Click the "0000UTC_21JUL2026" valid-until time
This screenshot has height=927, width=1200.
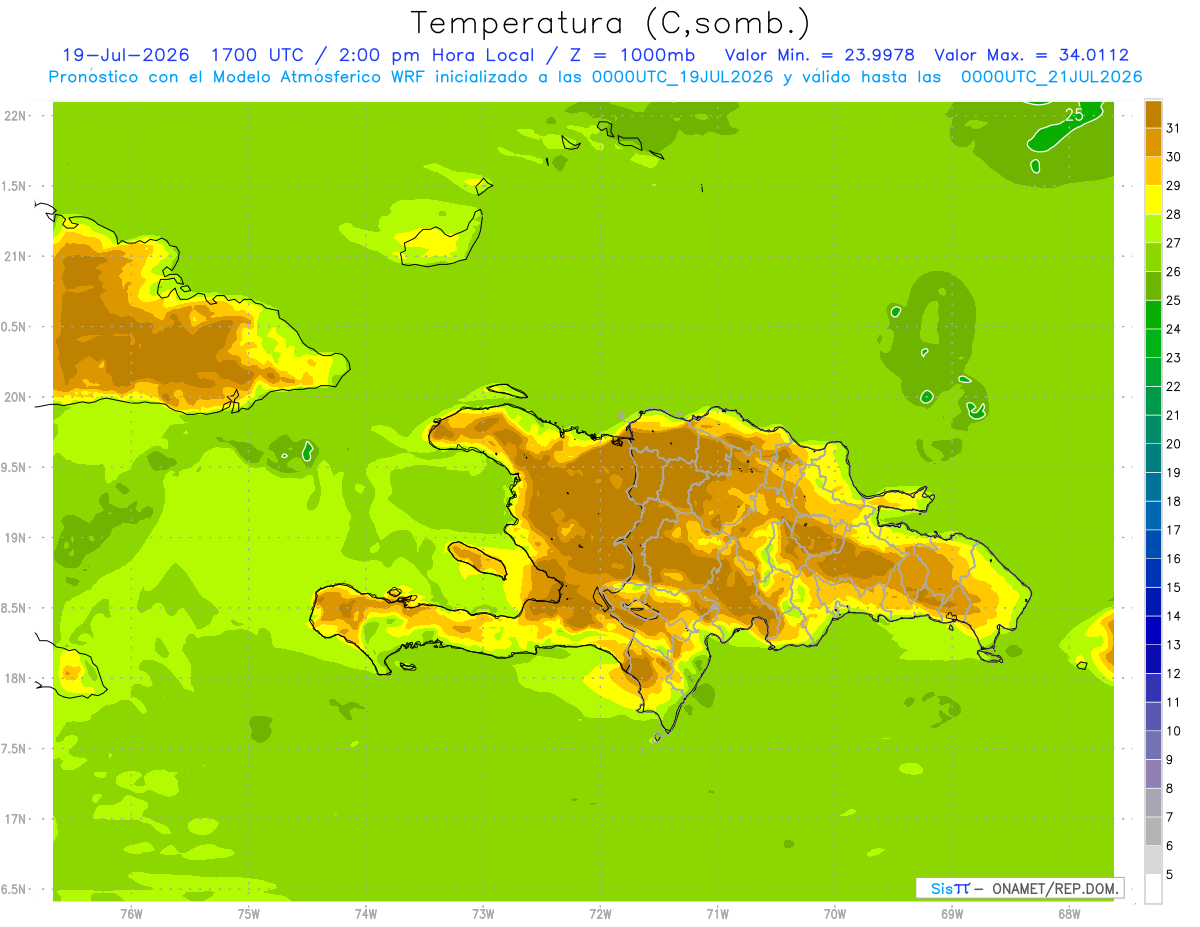pyautogui.click(x=1051, y=77)
